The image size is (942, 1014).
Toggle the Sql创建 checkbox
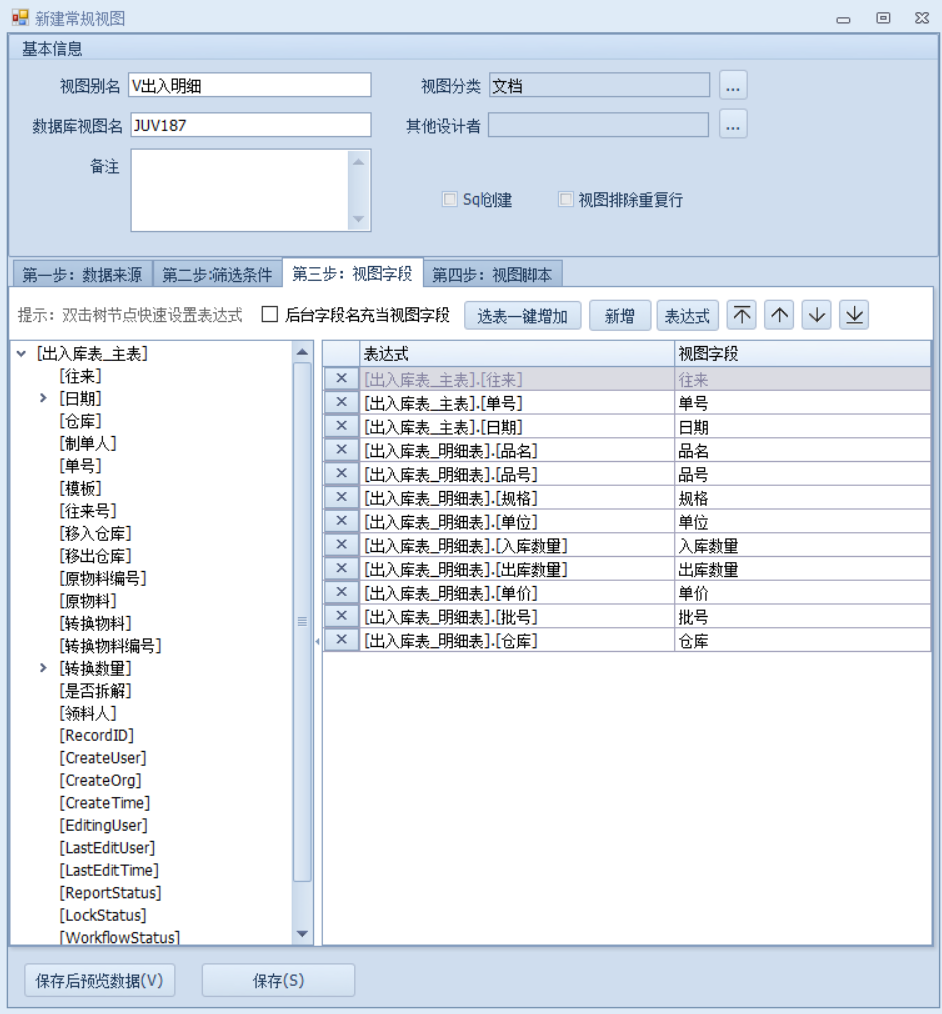click(x=450, y=200)
